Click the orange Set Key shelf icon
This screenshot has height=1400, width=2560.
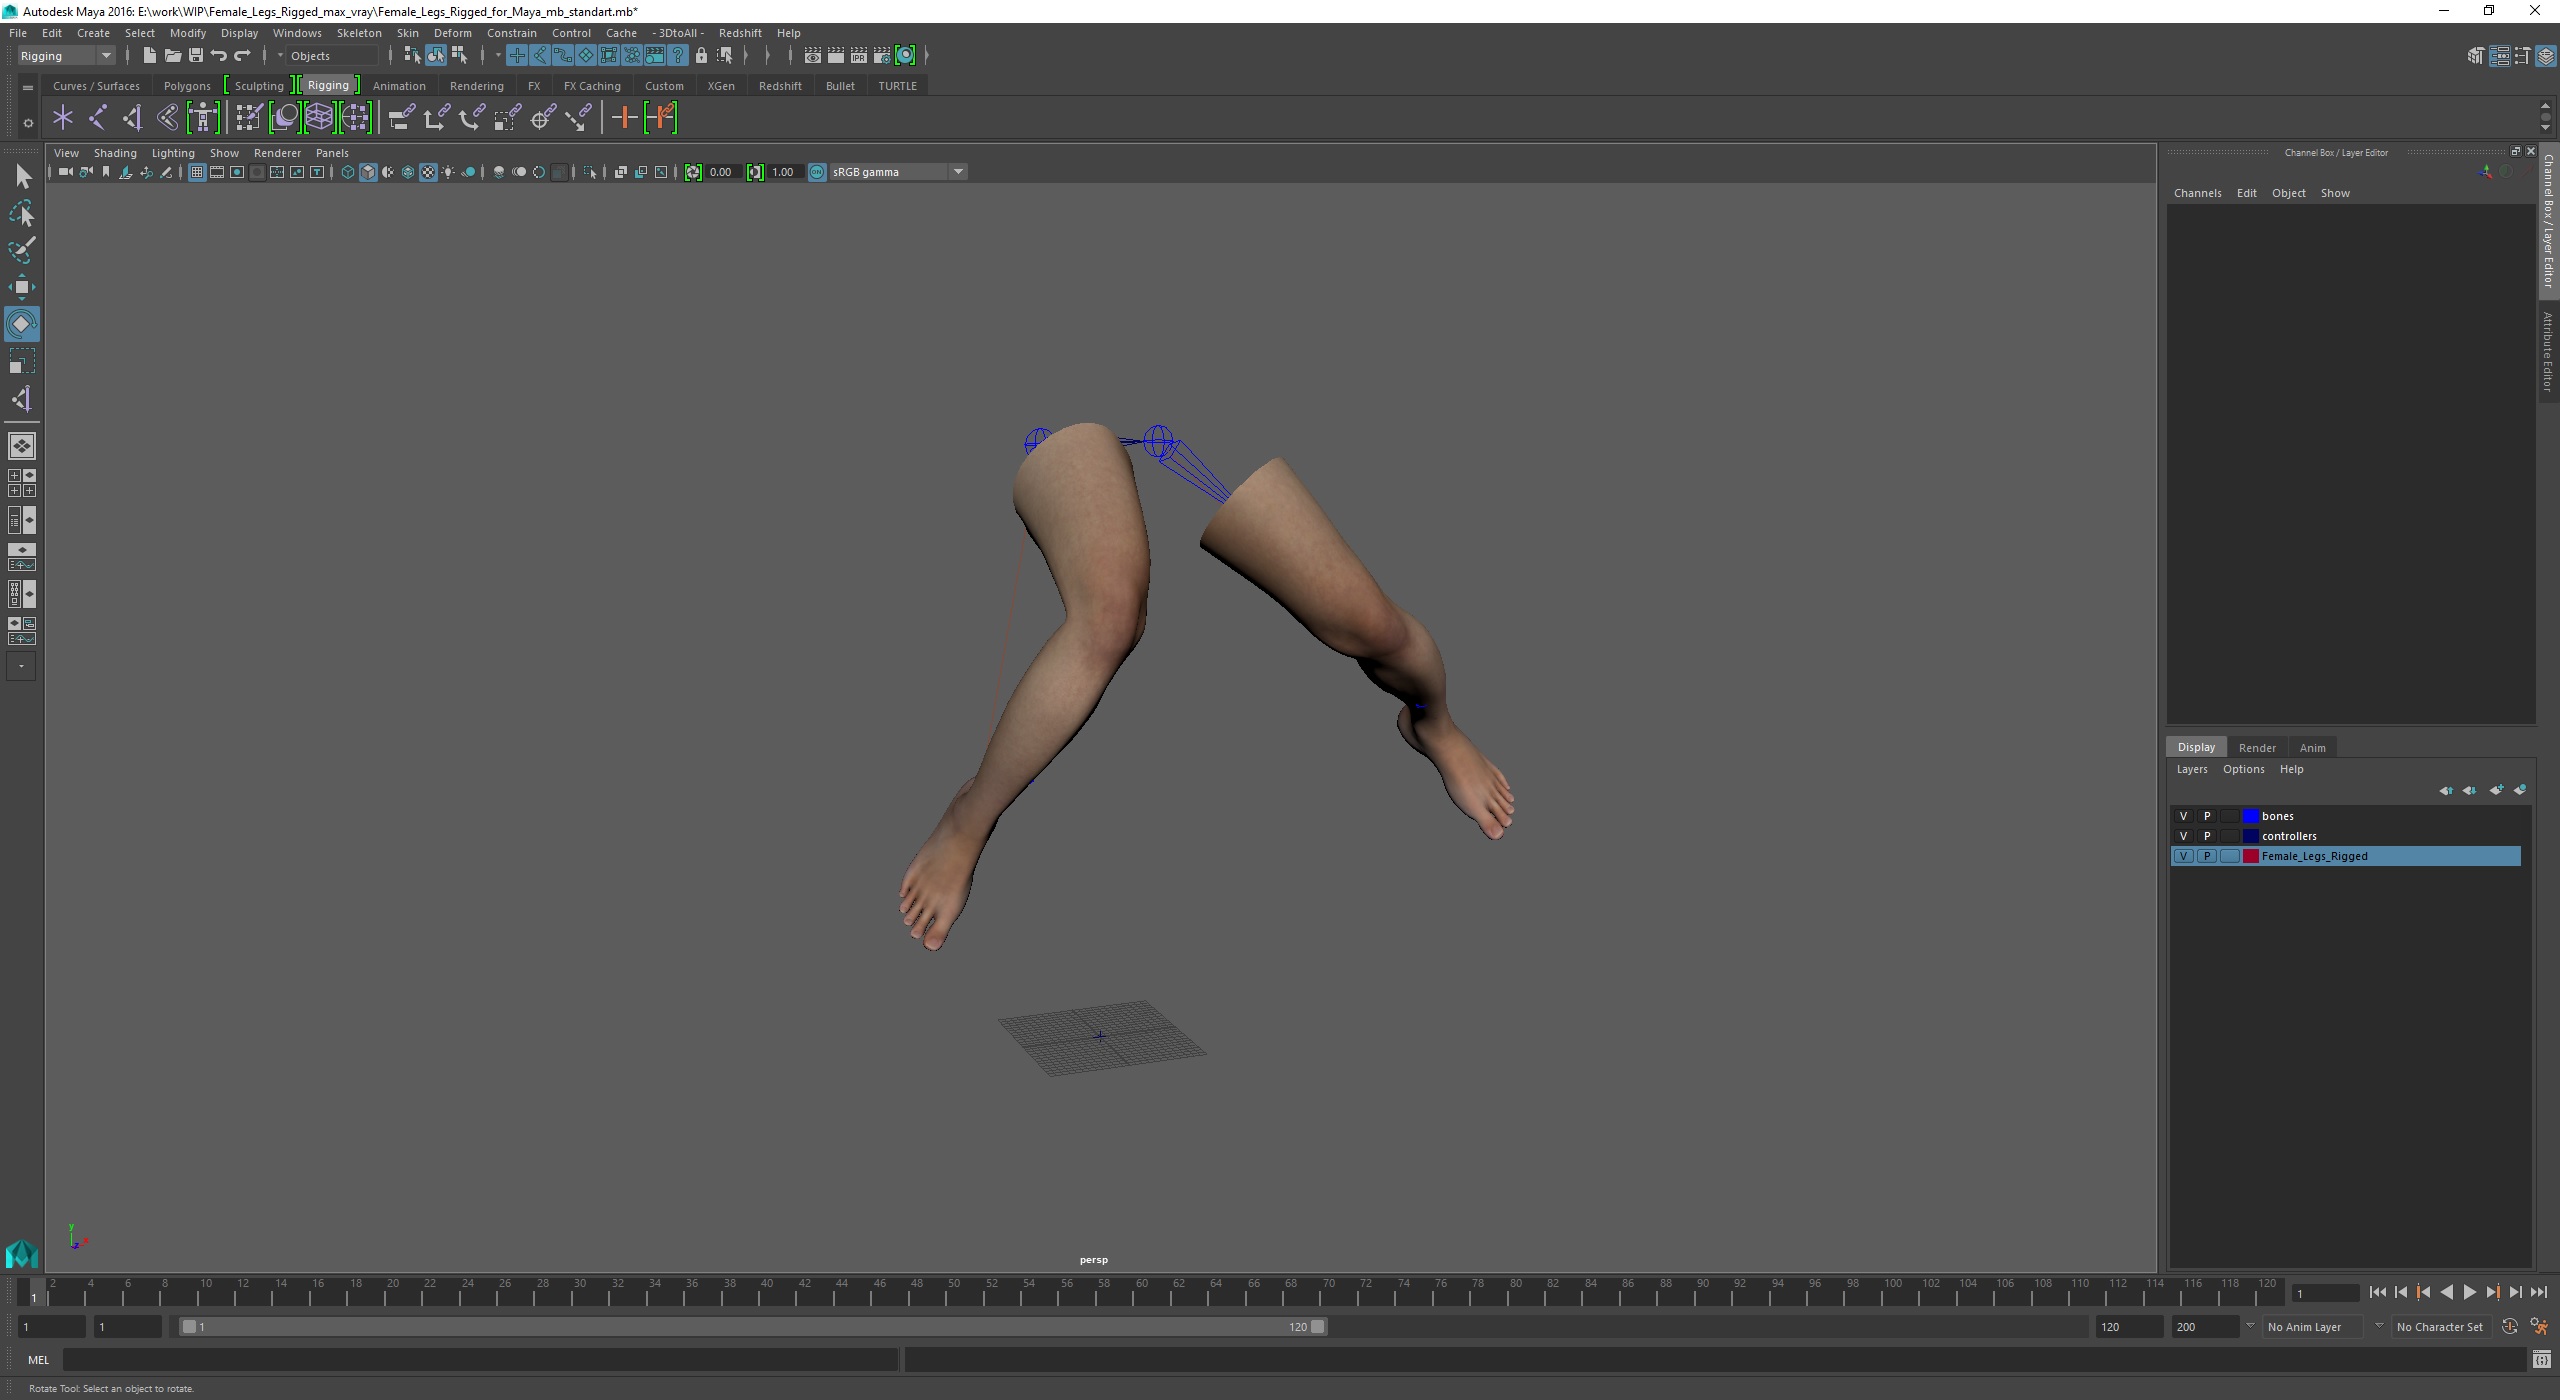[x=625, y=118]
